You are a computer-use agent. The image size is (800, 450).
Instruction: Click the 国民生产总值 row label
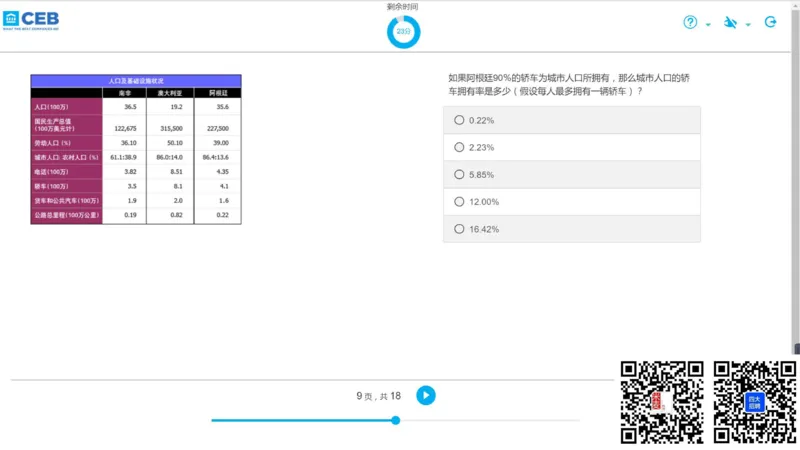click(x=66, y=125)
